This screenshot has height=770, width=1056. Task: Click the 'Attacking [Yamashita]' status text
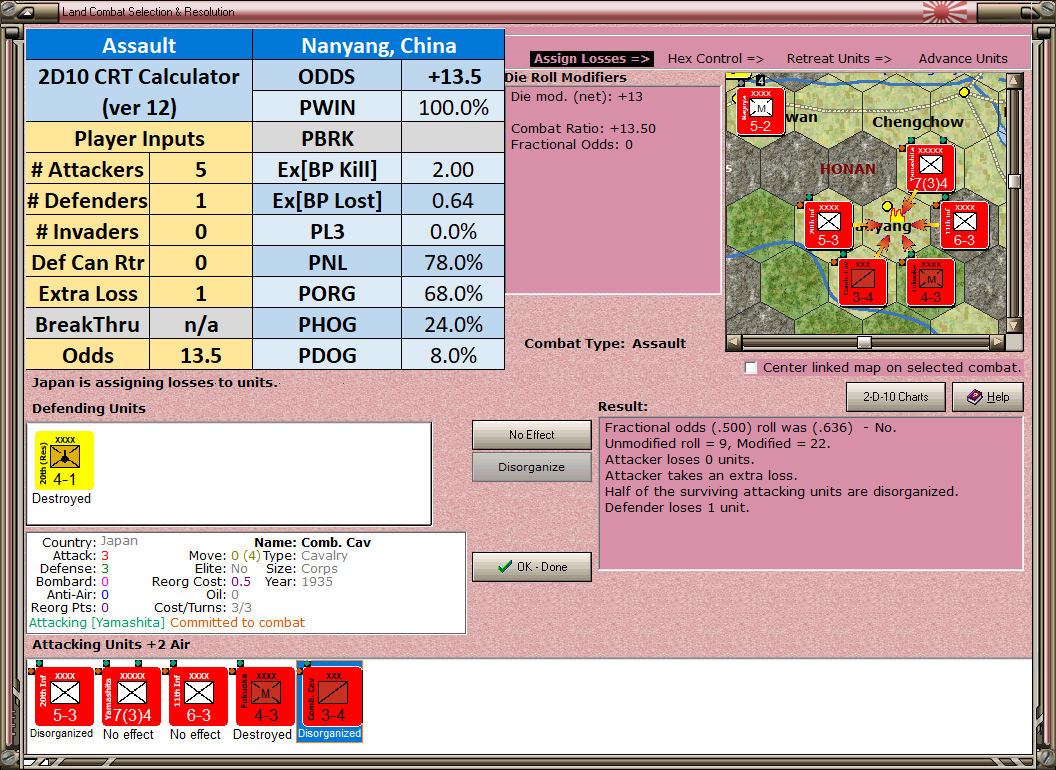coord(96,622)
